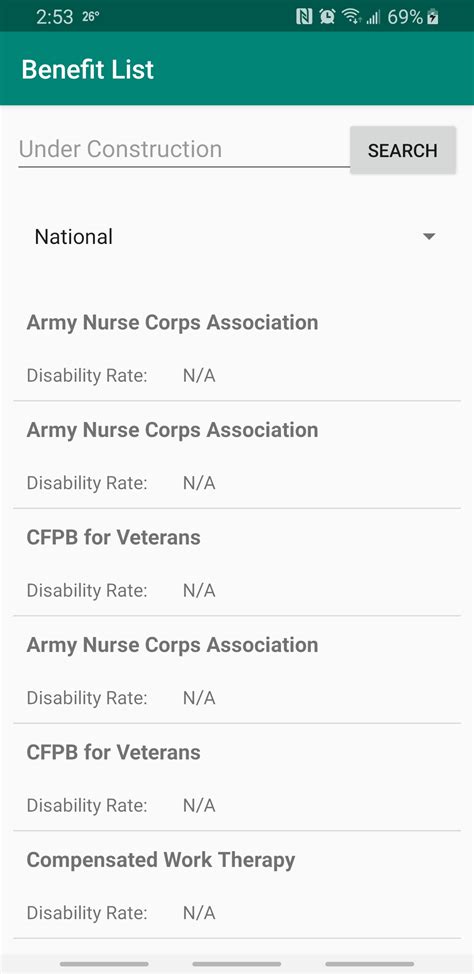This screenshot has width=474, height=974.
Task: Tap the 26° temperature indicator
Action: click(x=91, y=16)
